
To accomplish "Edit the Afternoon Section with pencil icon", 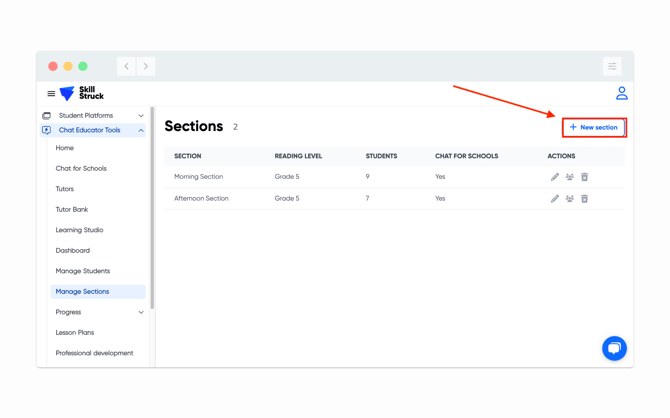I will tap(555, 199).
